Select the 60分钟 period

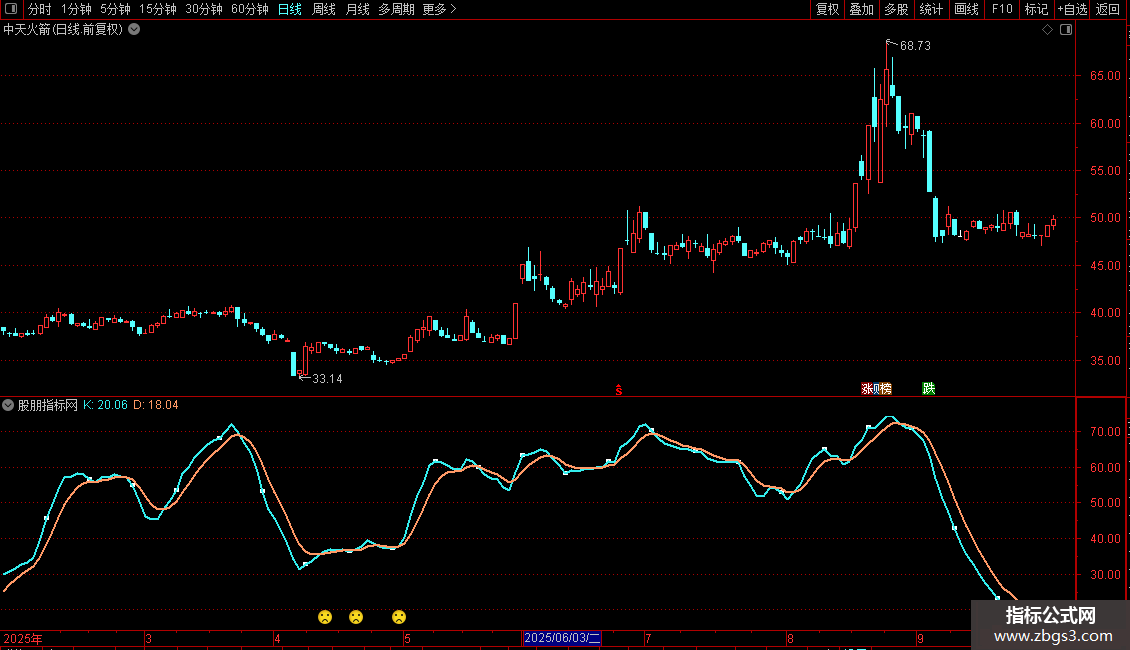249,9
